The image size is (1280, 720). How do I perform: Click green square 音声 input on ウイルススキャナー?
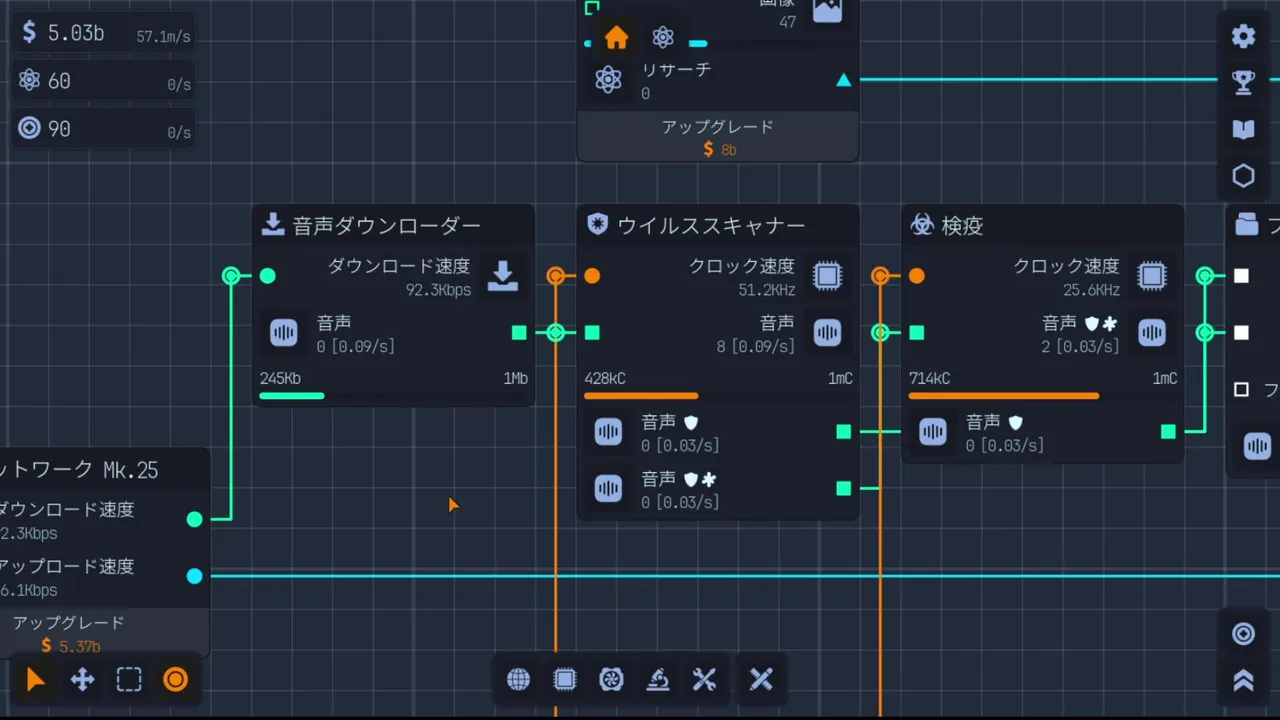[592, 333]
